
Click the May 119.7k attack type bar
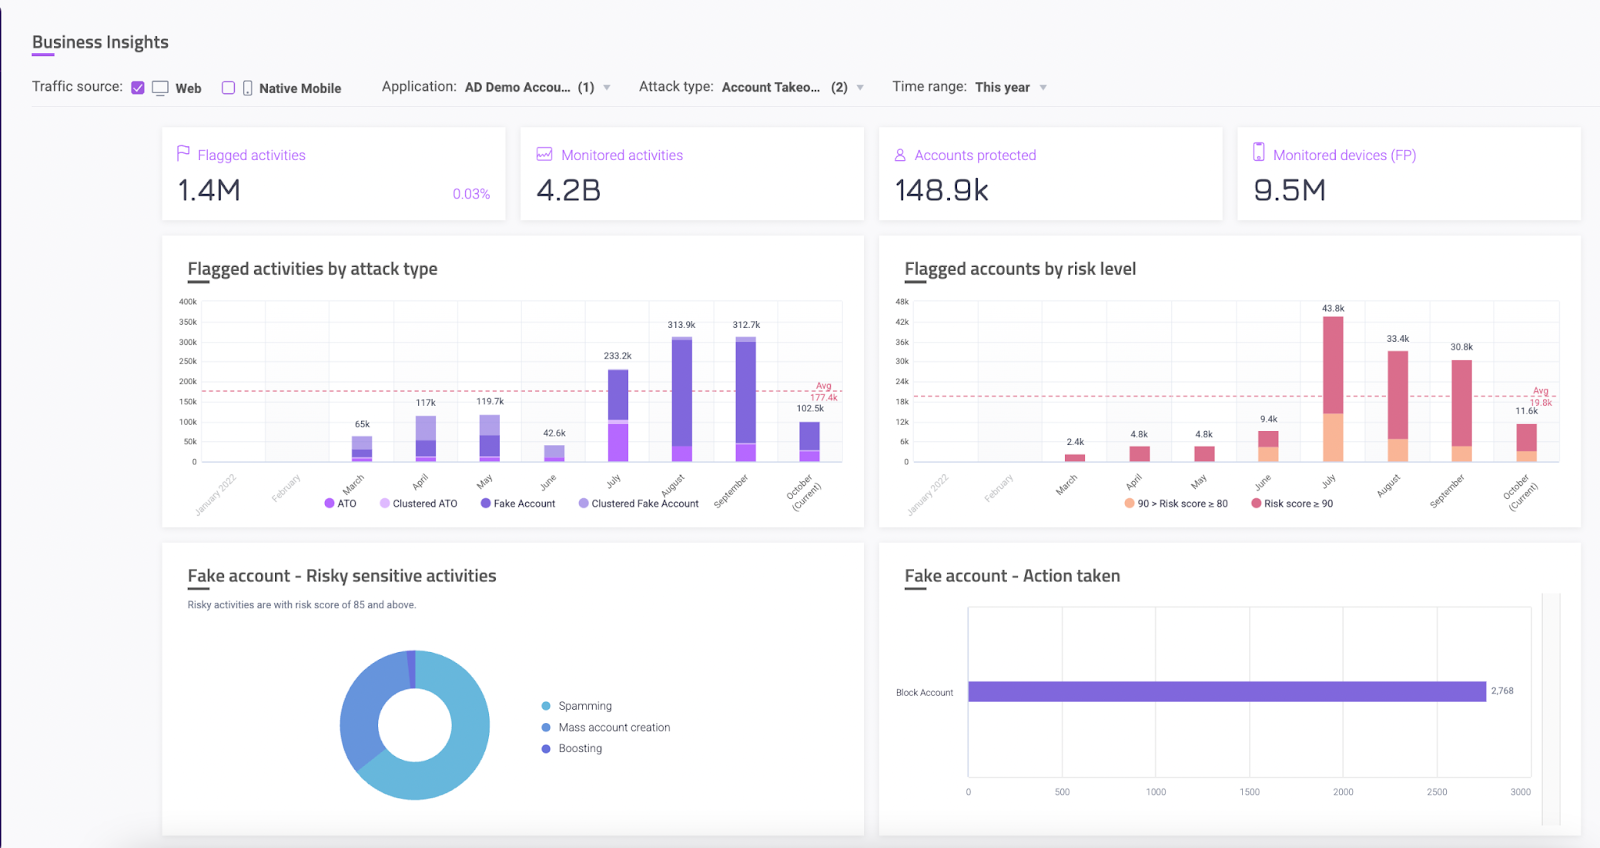coord(490,438)
